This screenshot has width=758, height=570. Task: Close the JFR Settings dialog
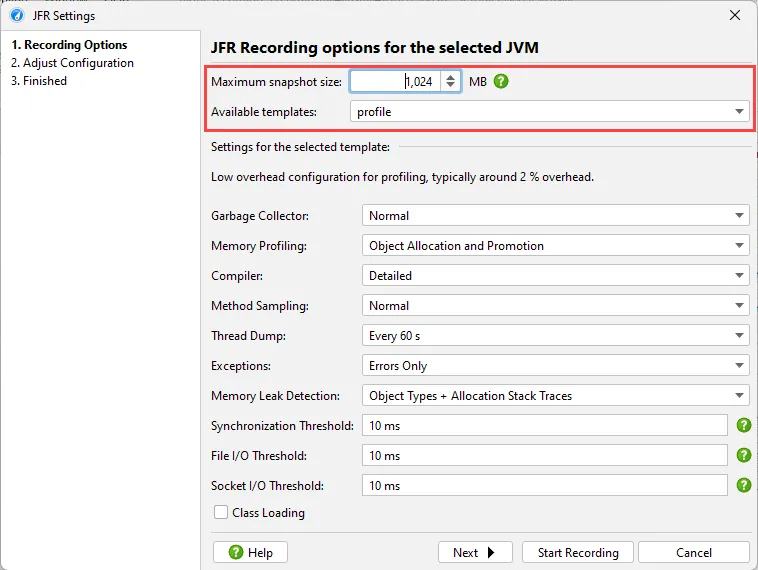pos(735,15)
